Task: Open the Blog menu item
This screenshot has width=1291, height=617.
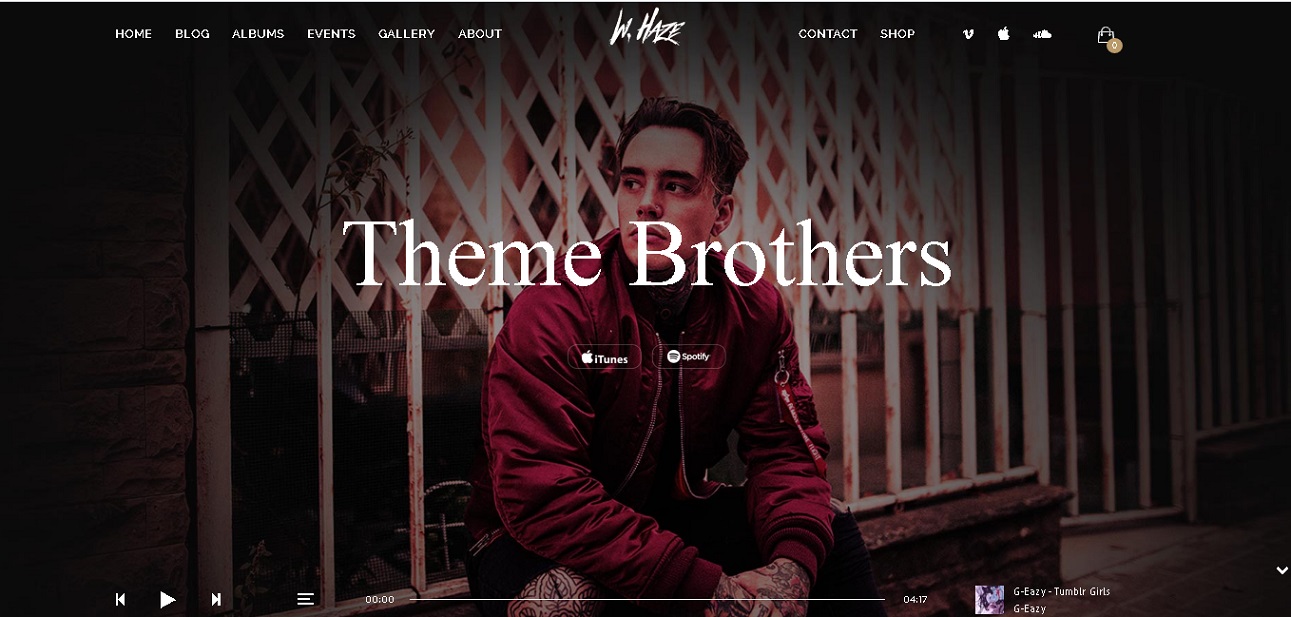Action: [x=192, y=34]
